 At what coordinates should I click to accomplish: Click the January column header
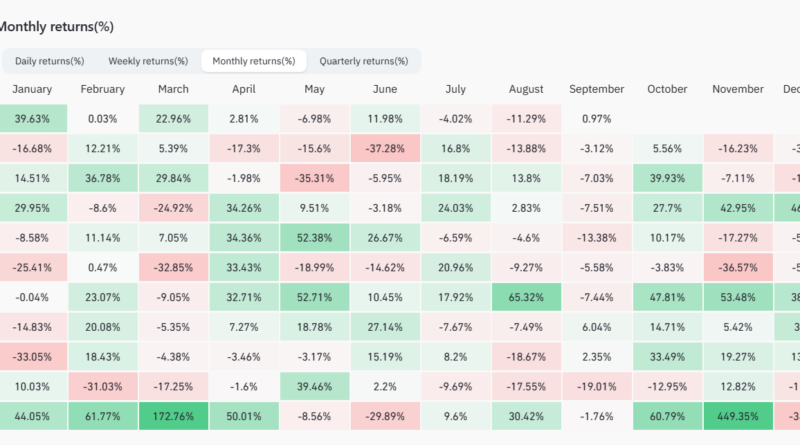[x=33, y=90]
